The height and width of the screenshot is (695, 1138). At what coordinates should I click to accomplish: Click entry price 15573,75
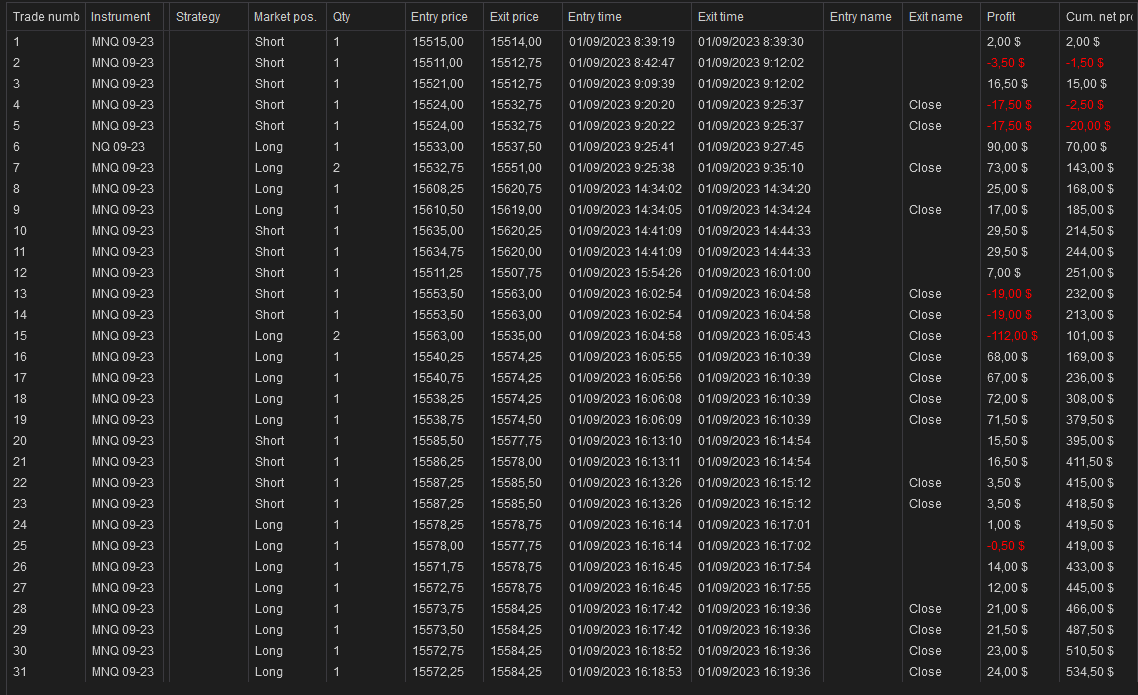[438, 609]
